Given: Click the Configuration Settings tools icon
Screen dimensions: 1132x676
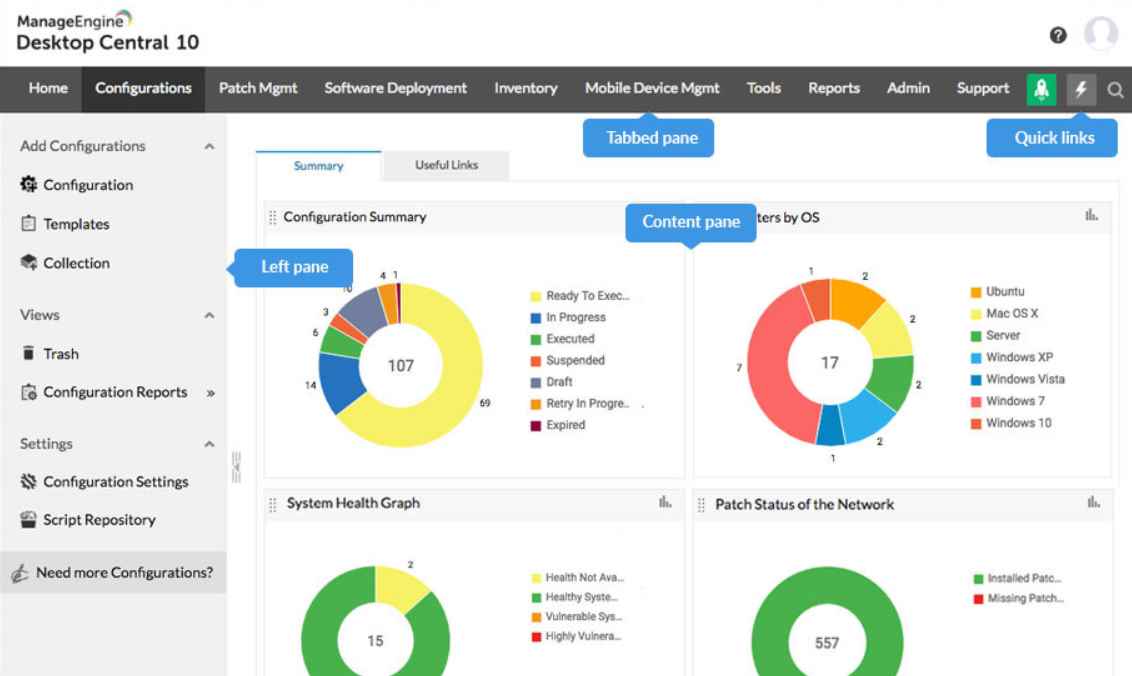Looking at the screenshot, I should [x=28, y=481].
